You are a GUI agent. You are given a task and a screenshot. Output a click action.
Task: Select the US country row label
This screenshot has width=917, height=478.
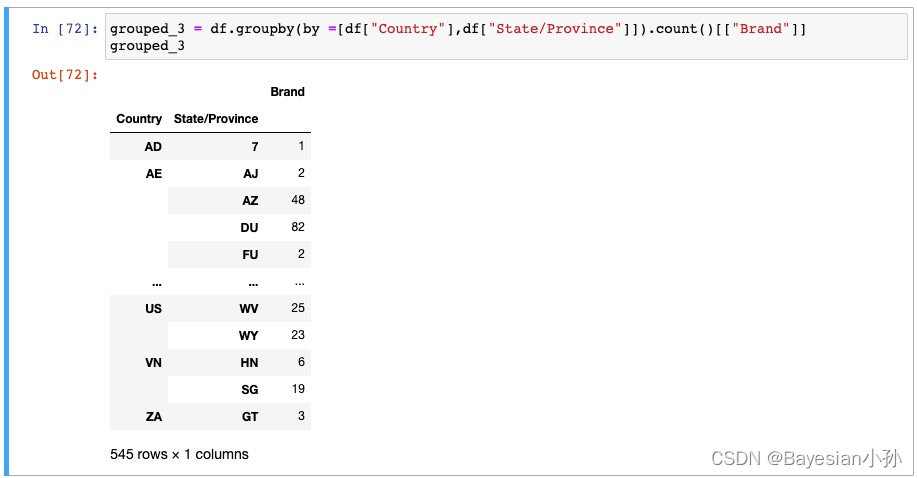[x=153, y=308]
